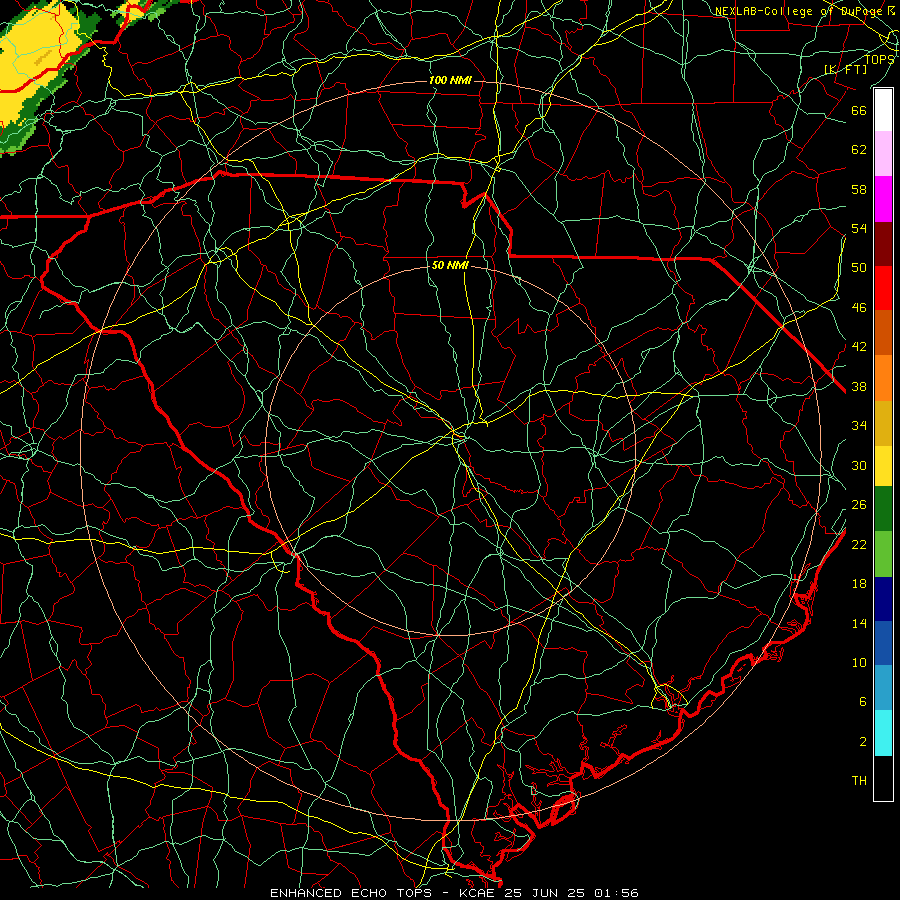This screenshot has height=900, width=900.
Task: Click the navy blue legend swatch
Action: point(883,598)
